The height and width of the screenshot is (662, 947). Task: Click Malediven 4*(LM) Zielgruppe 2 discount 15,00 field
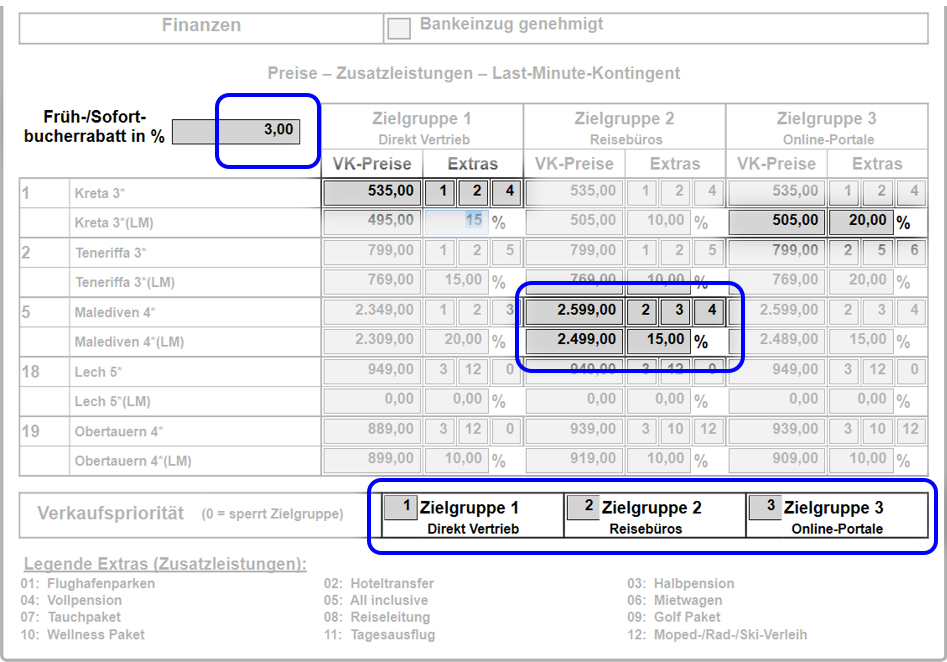[658, 340]
